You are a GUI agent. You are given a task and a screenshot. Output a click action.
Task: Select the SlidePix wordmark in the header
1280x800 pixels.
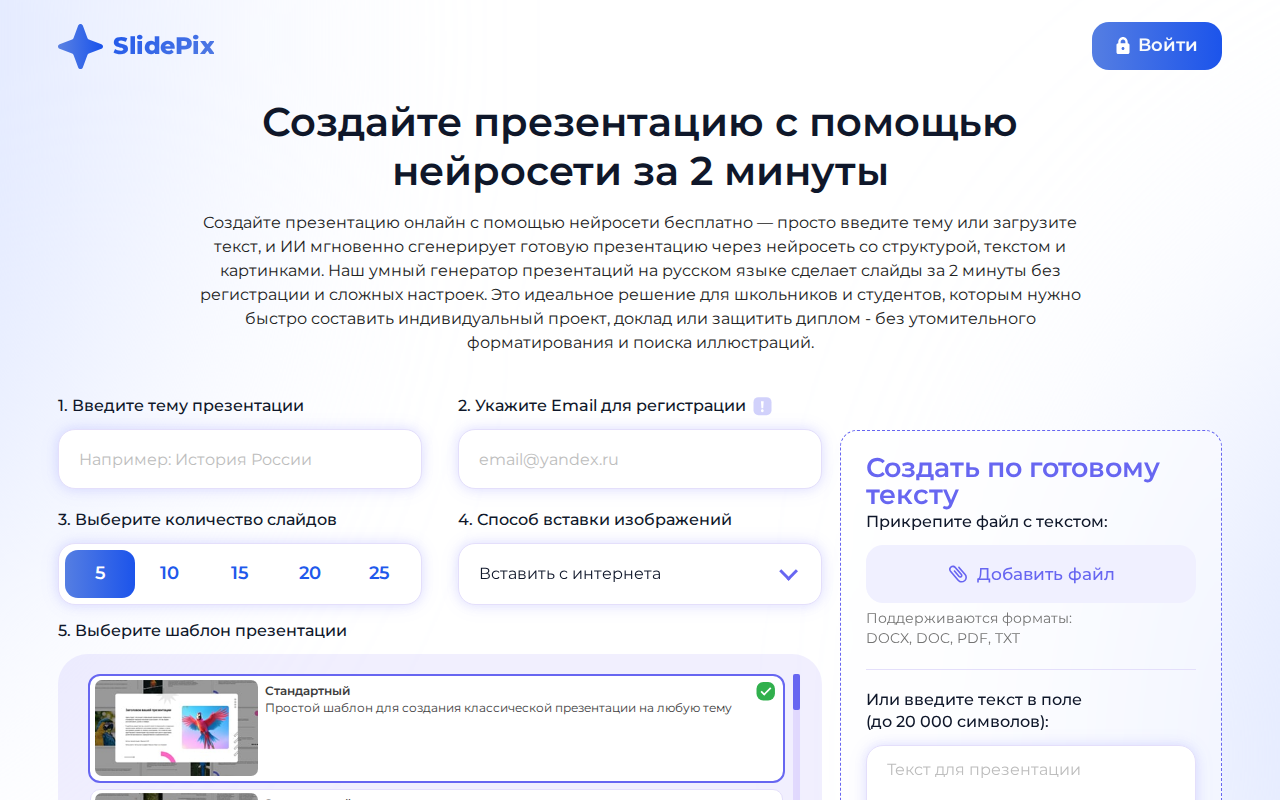pos(163,45)
